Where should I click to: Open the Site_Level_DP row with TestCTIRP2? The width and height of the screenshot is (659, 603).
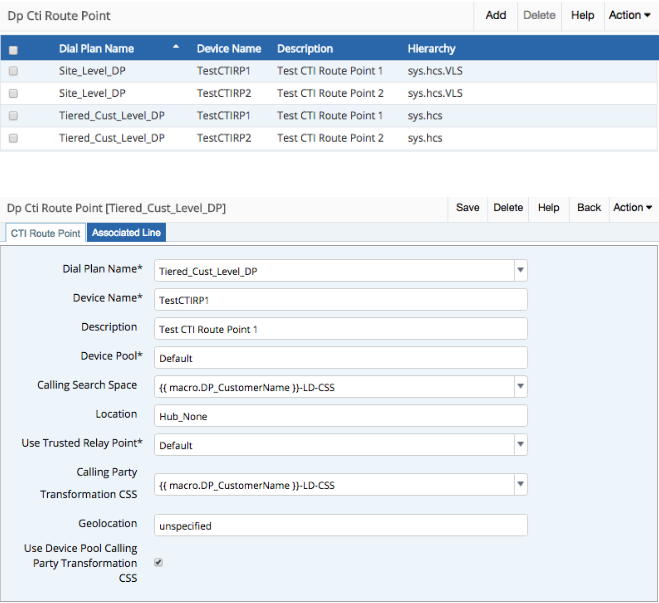(329, 93)
